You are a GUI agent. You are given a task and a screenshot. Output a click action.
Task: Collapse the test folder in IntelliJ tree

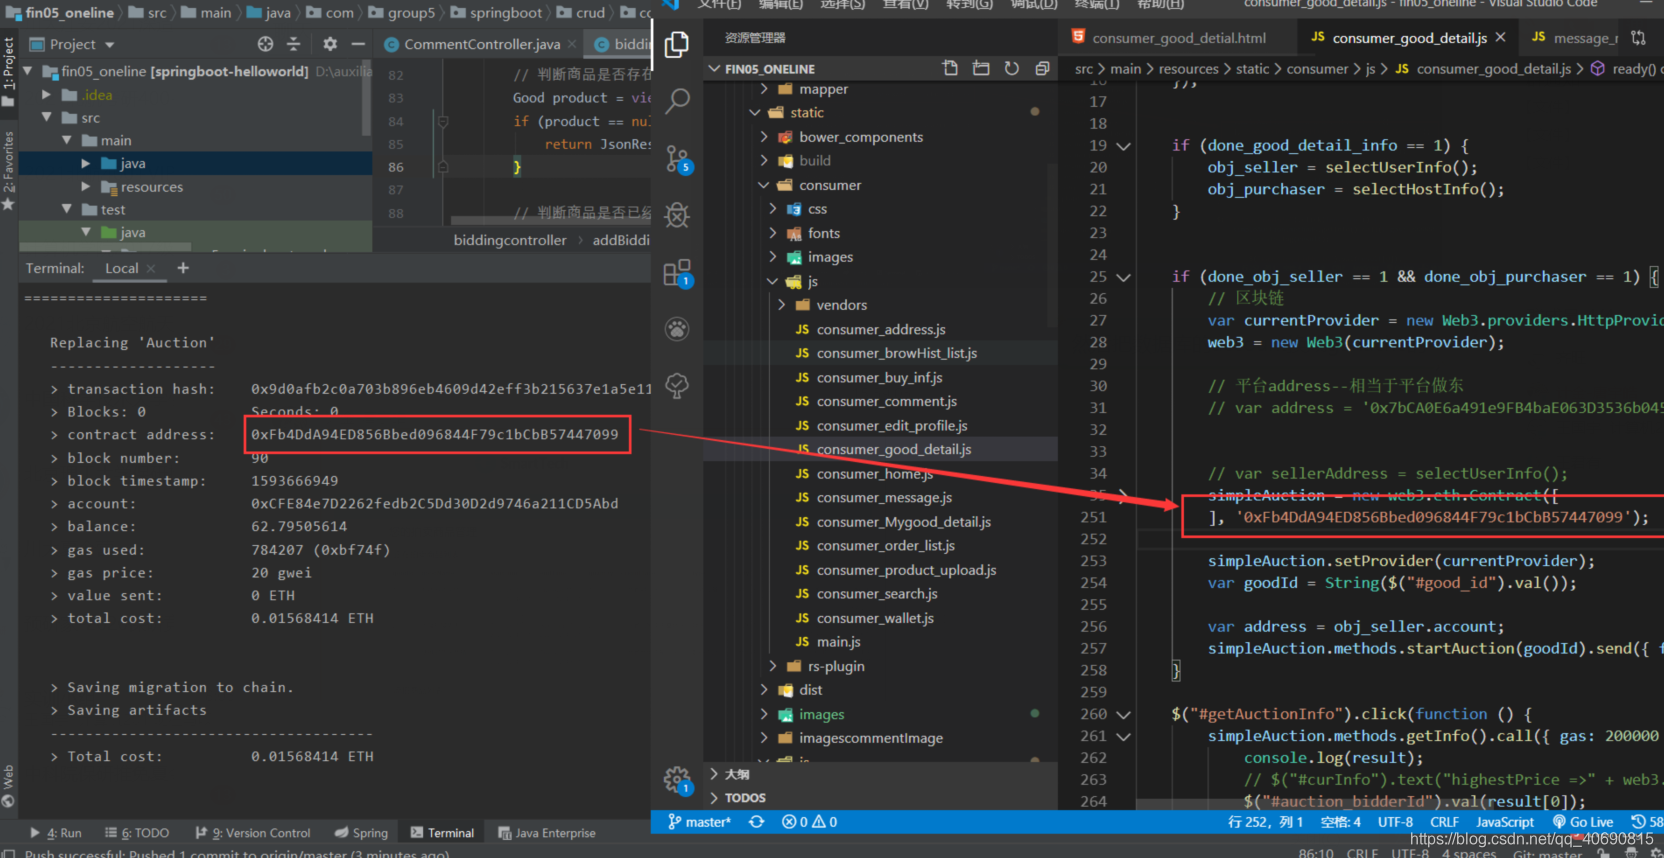[x=66, y=210]
